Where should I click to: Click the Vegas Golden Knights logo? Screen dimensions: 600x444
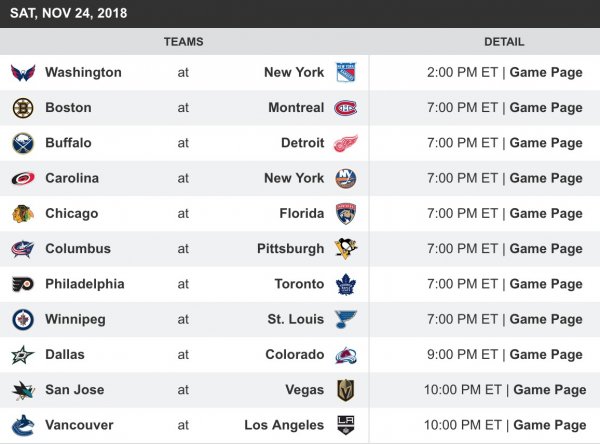tap(346, 390)
